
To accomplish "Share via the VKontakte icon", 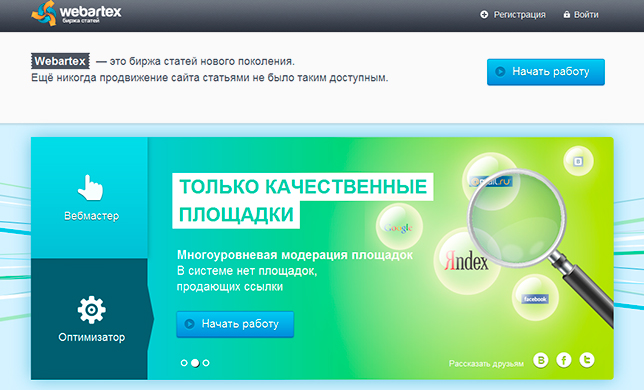I will click(541, 360).
